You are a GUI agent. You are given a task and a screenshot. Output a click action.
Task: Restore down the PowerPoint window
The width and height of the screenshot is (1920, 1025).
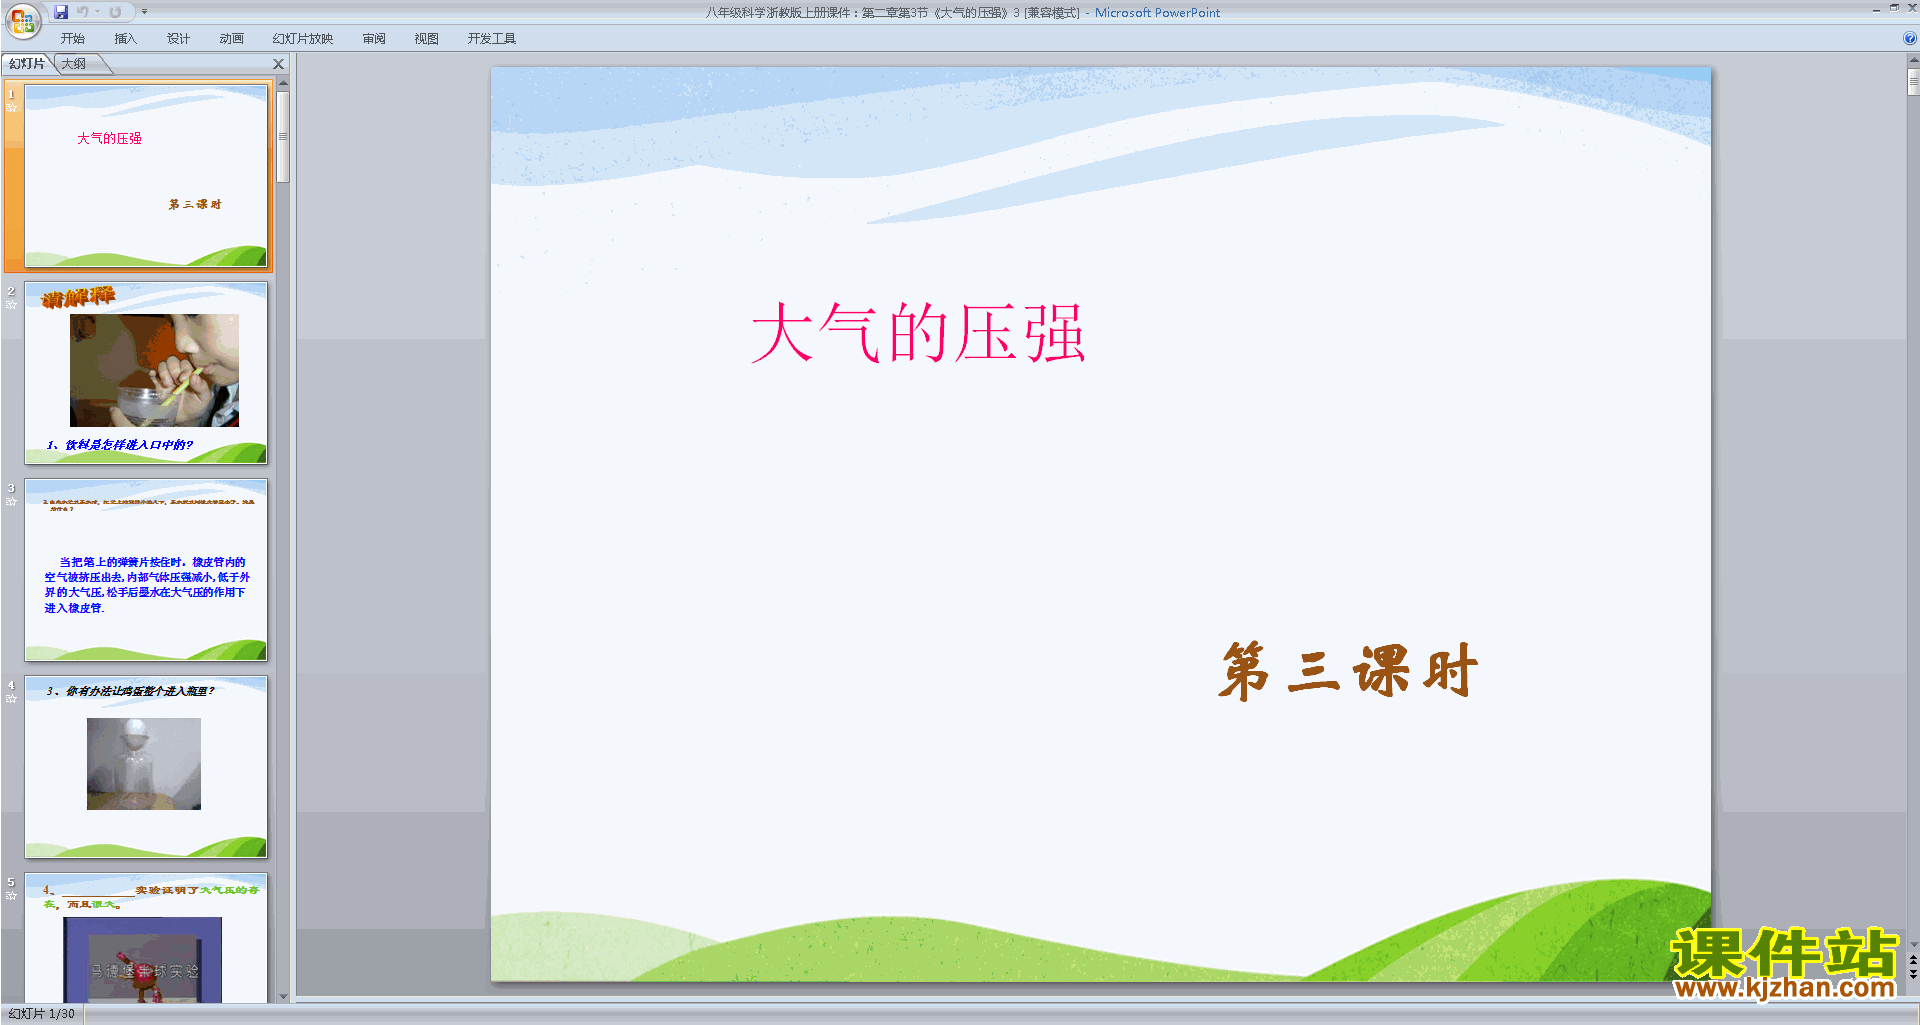[x=1894, y=8]
